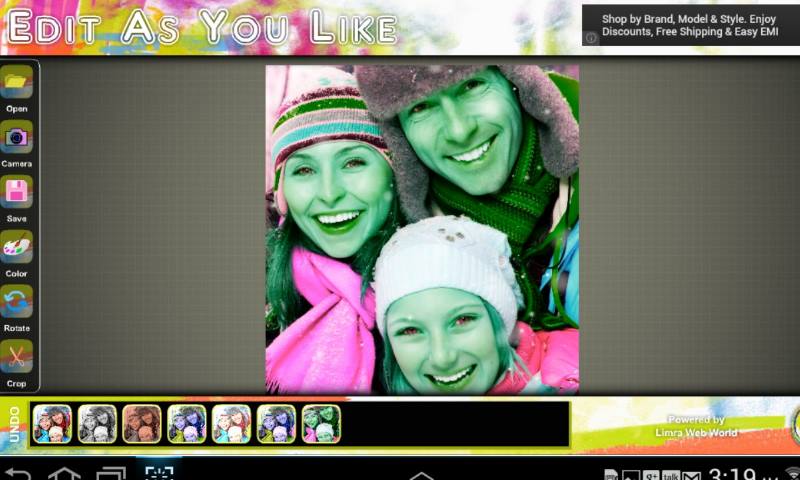Open the Google+ notification icon
This screenshot has height=480, width=800.
(x=651, y=475)
